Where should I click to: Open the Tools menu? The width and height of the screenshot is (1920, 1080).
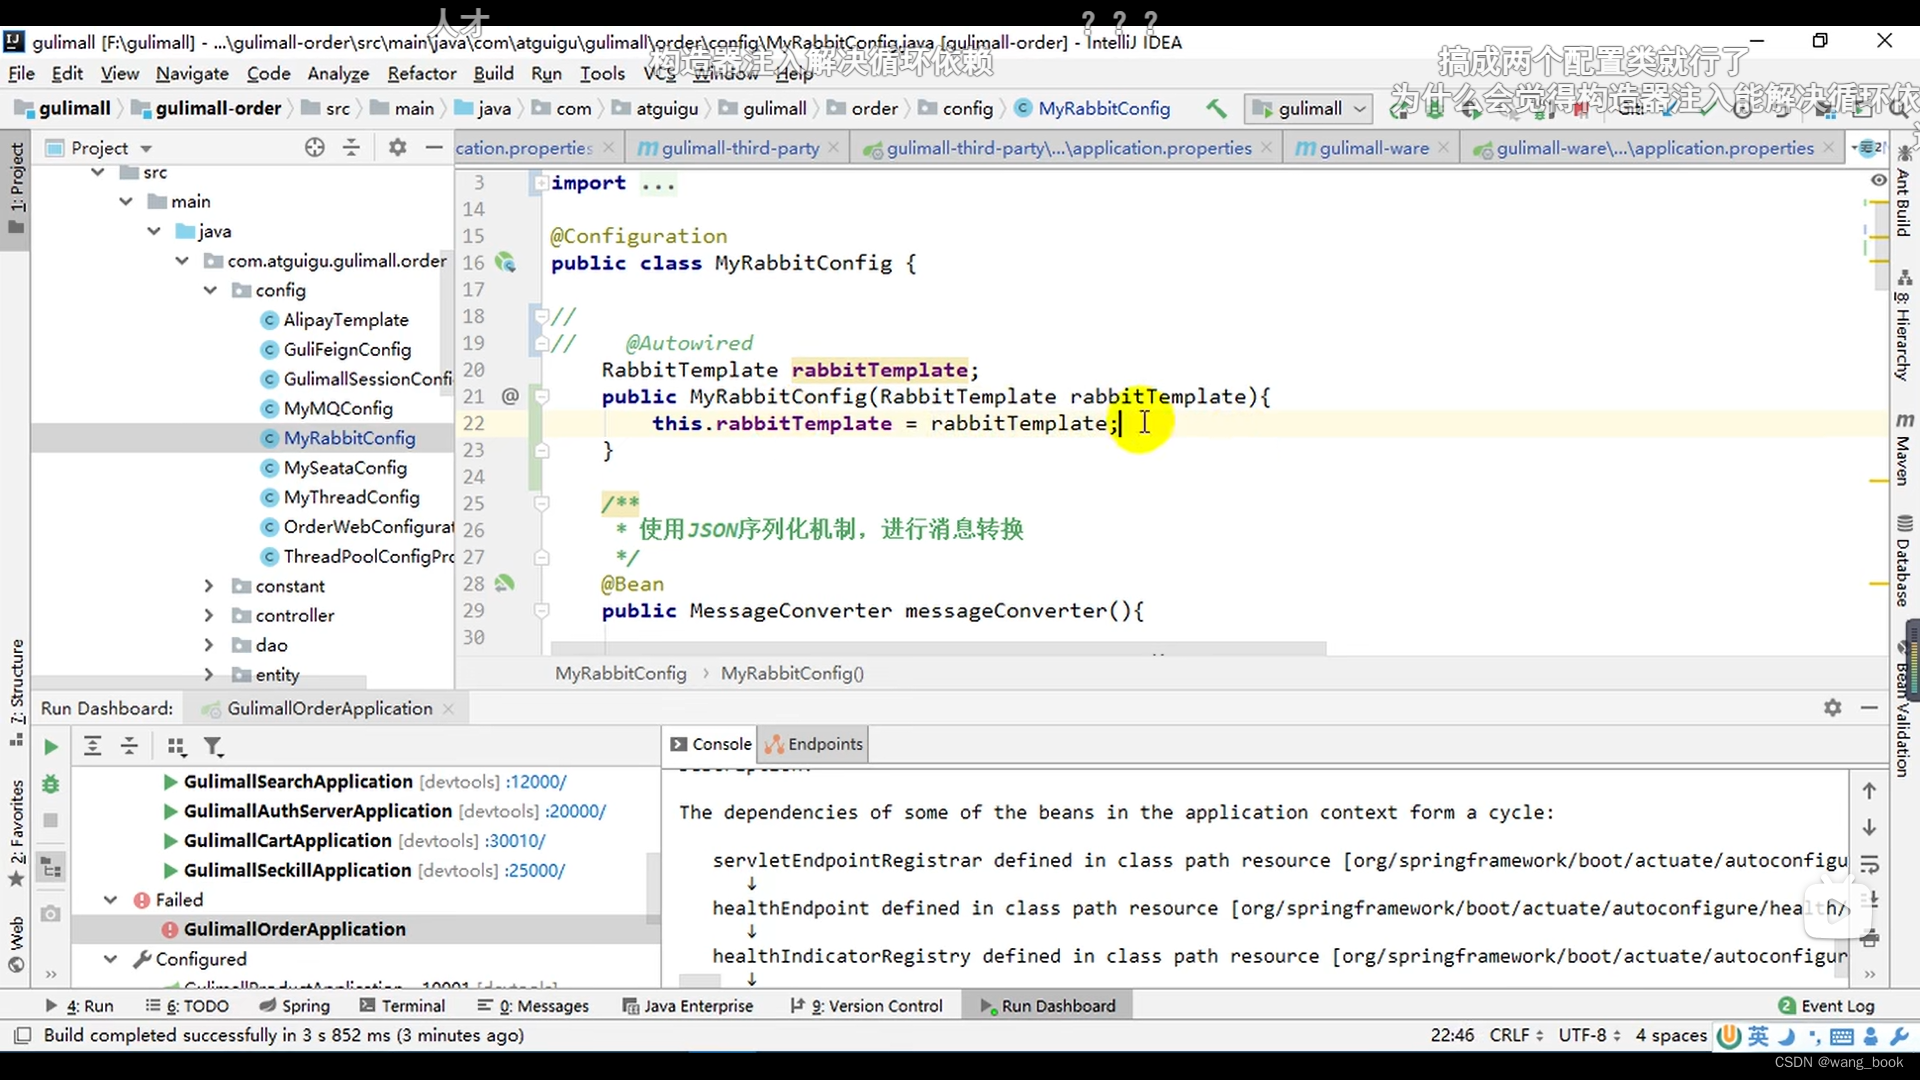602,73
